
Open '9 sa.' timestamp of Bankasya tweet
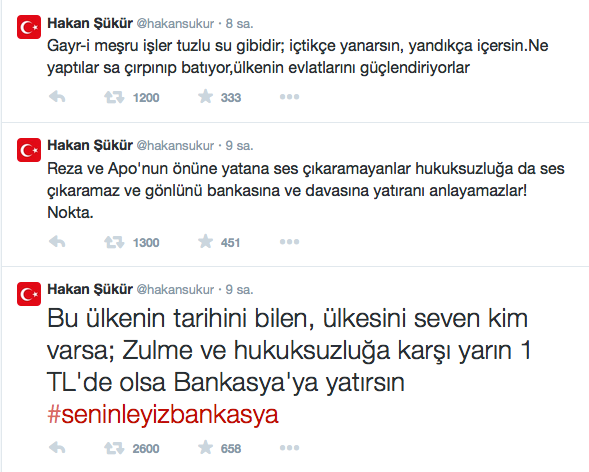[239, 290]
